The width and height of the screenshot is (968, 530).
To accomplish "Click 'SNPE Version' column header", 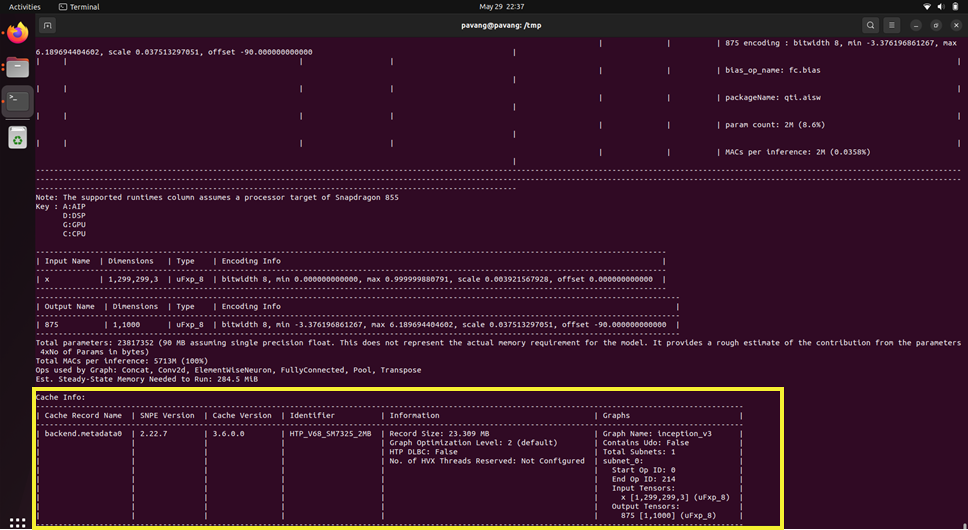I will point(167,415).
